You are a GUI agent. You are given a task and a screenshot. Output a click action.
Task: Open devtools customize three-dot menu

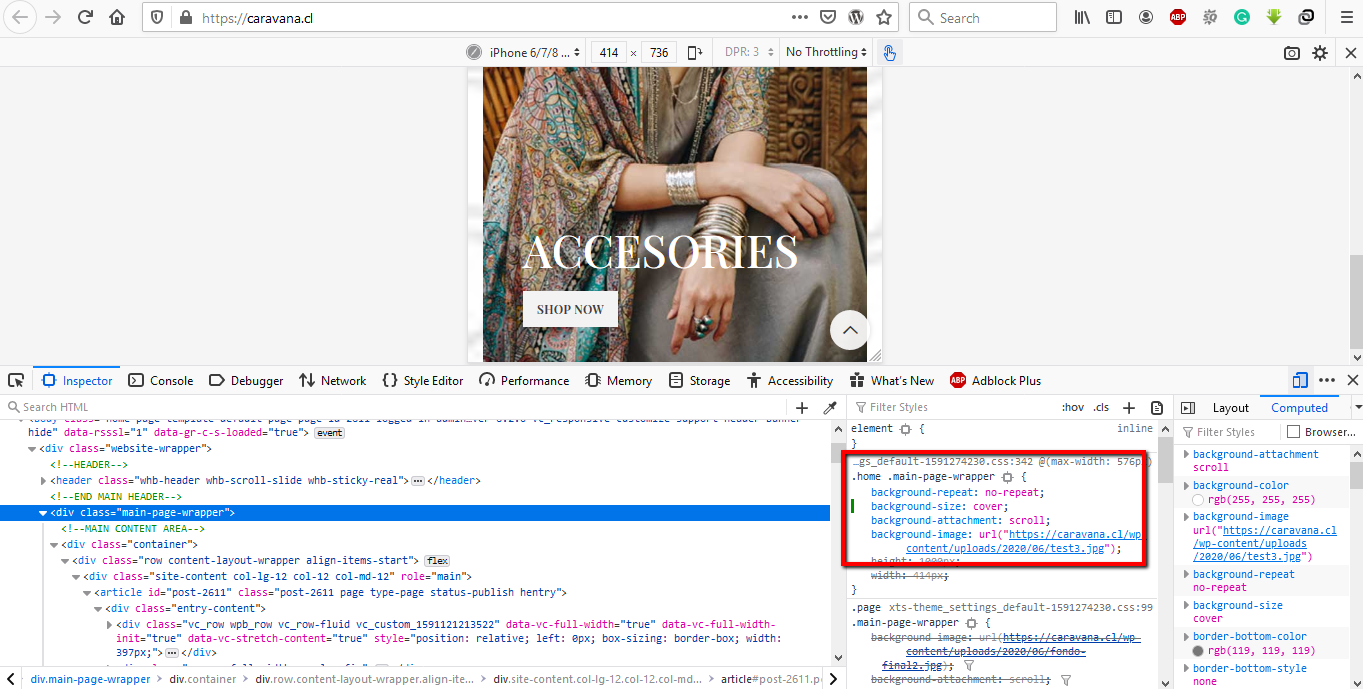1327,380
